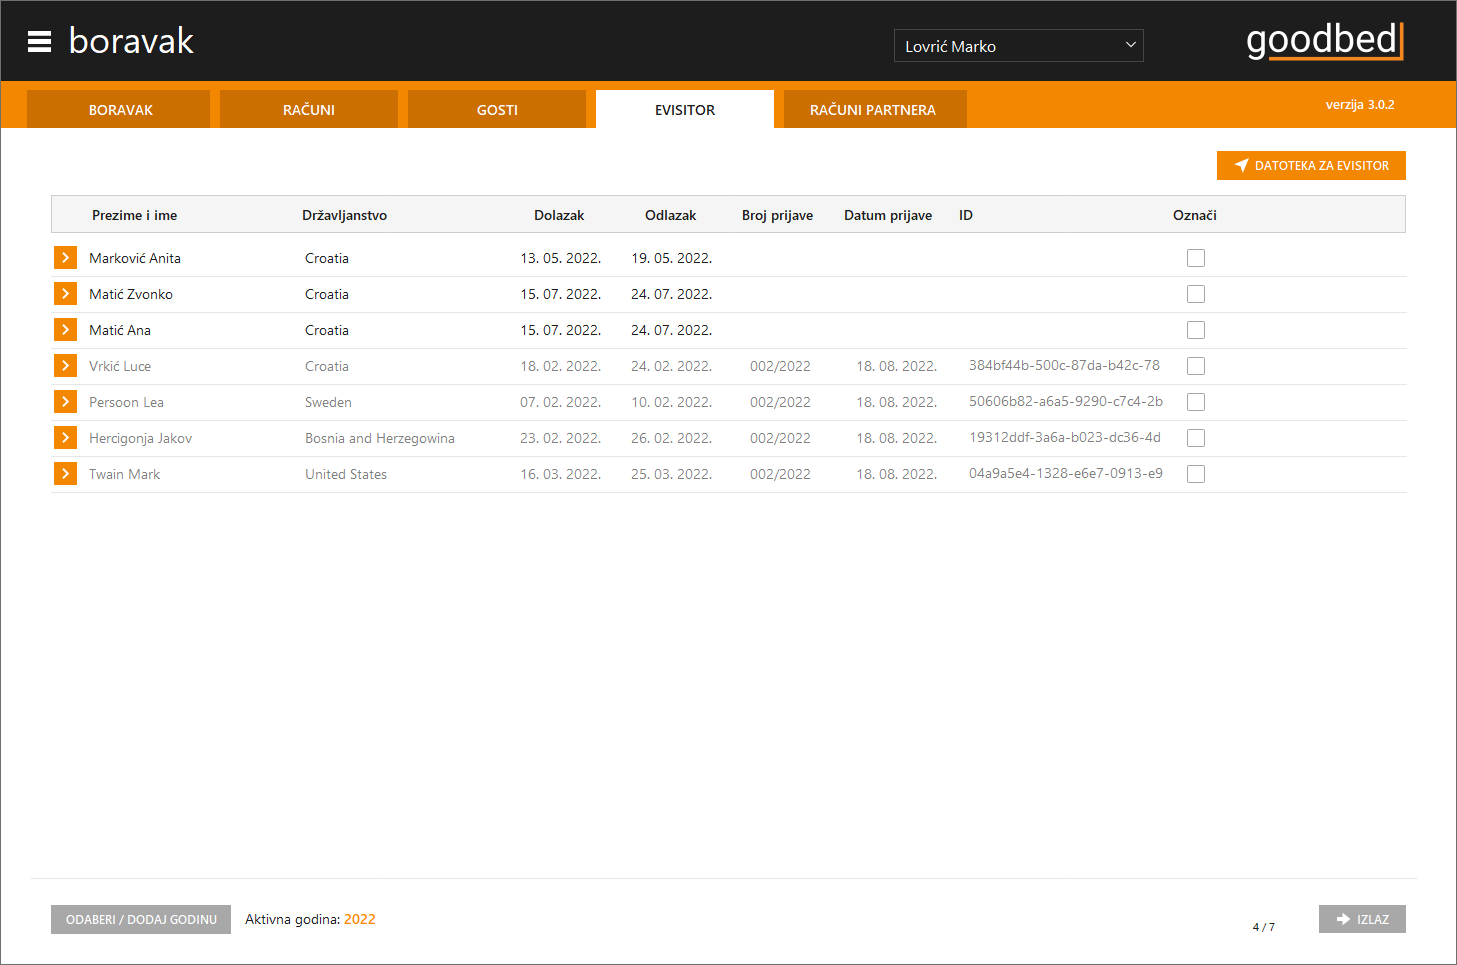Select the name Hercigonja Jakov

(140, 438)
